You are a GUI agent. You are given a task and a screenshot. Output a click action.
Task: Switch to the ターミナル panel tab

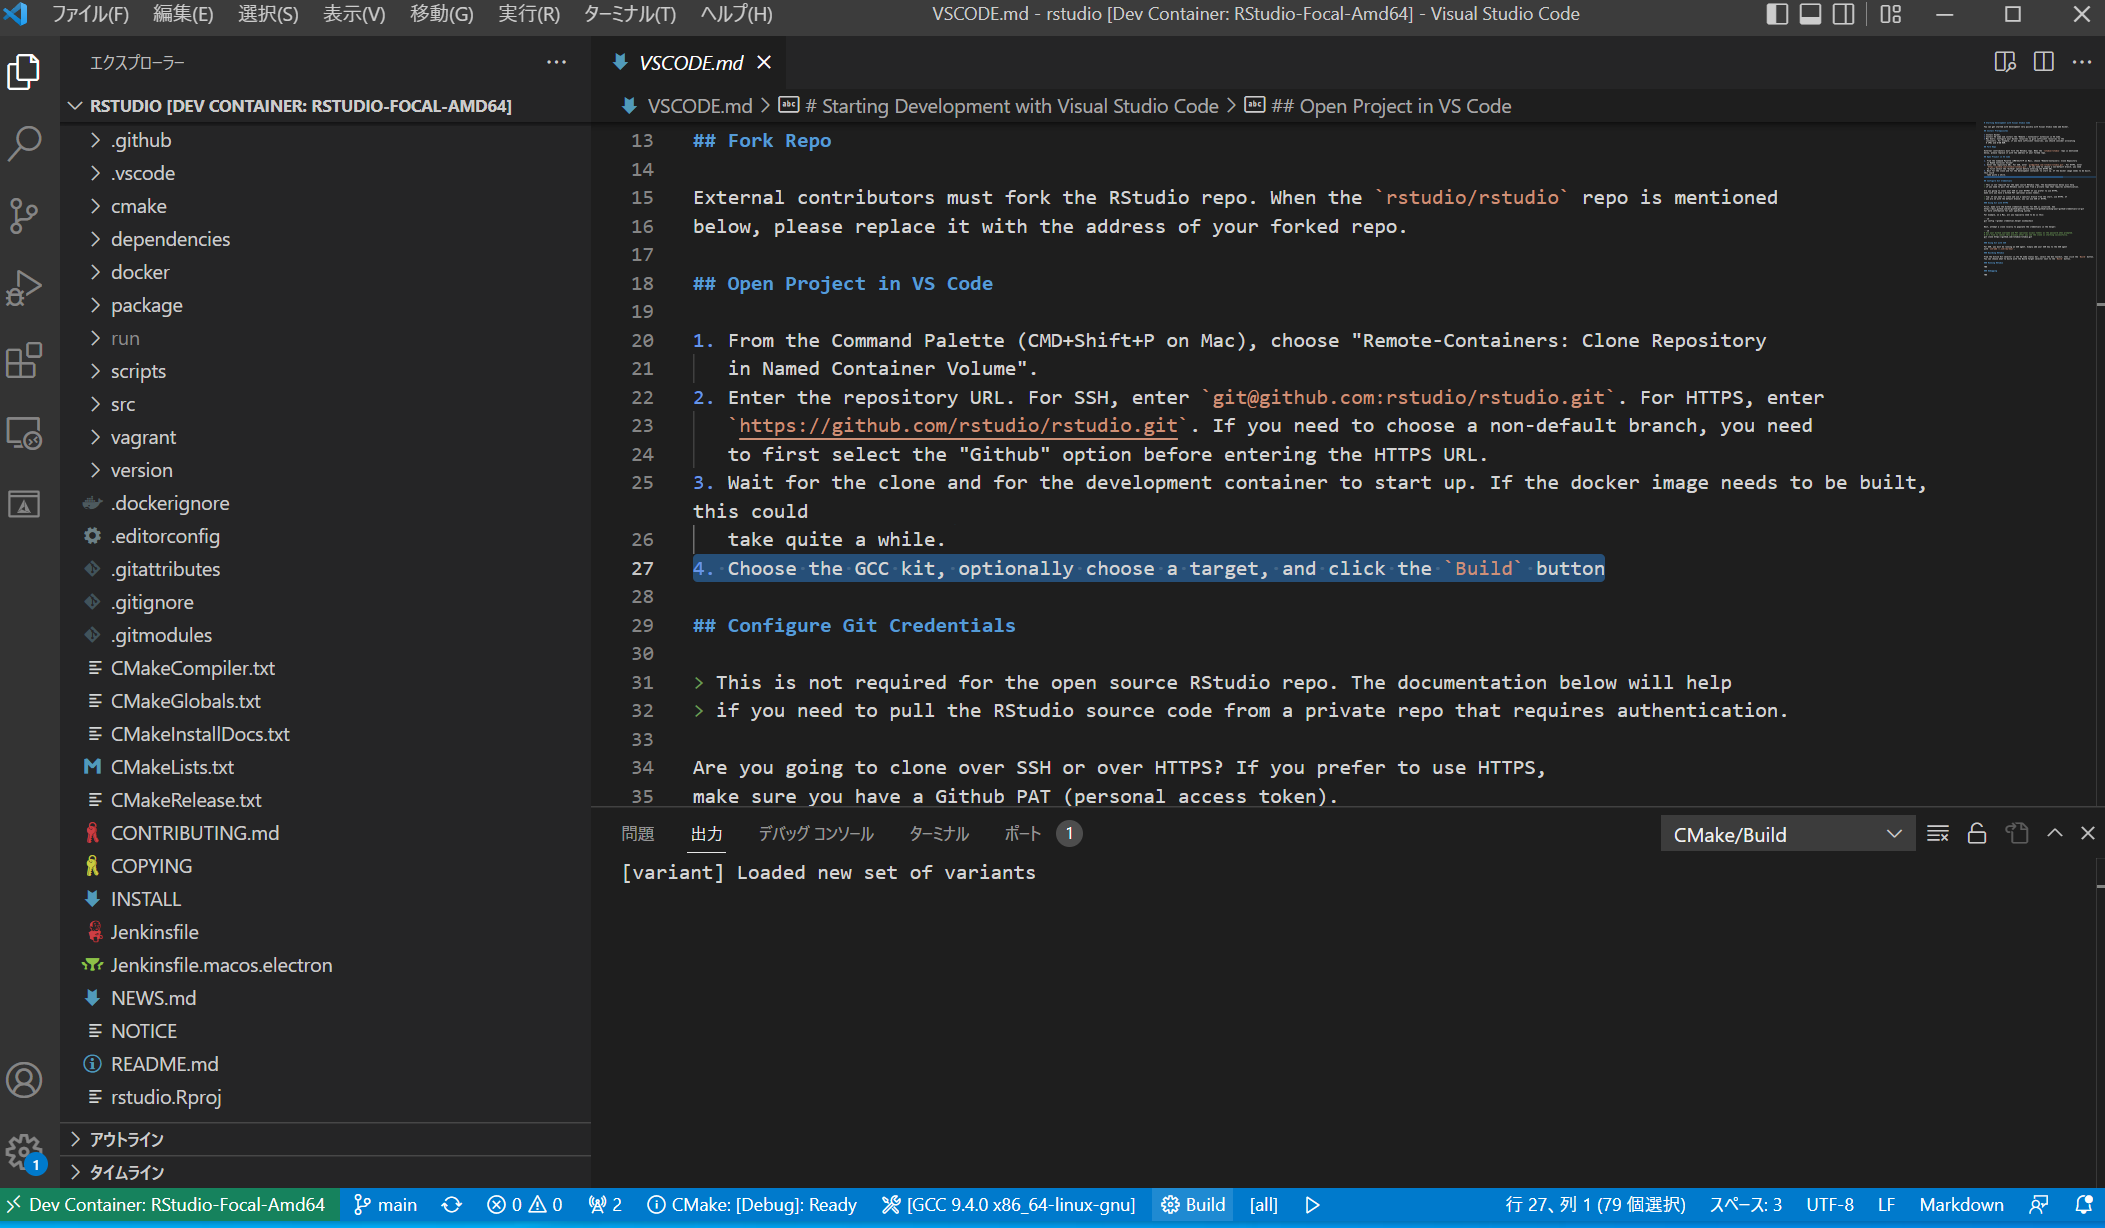(938, 833)
